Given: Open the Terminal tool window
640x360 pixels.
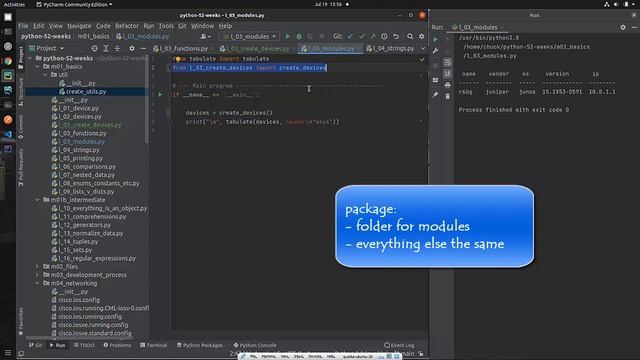Looking at the screenshot, I should pyautogui.click(x=153, y=345).
